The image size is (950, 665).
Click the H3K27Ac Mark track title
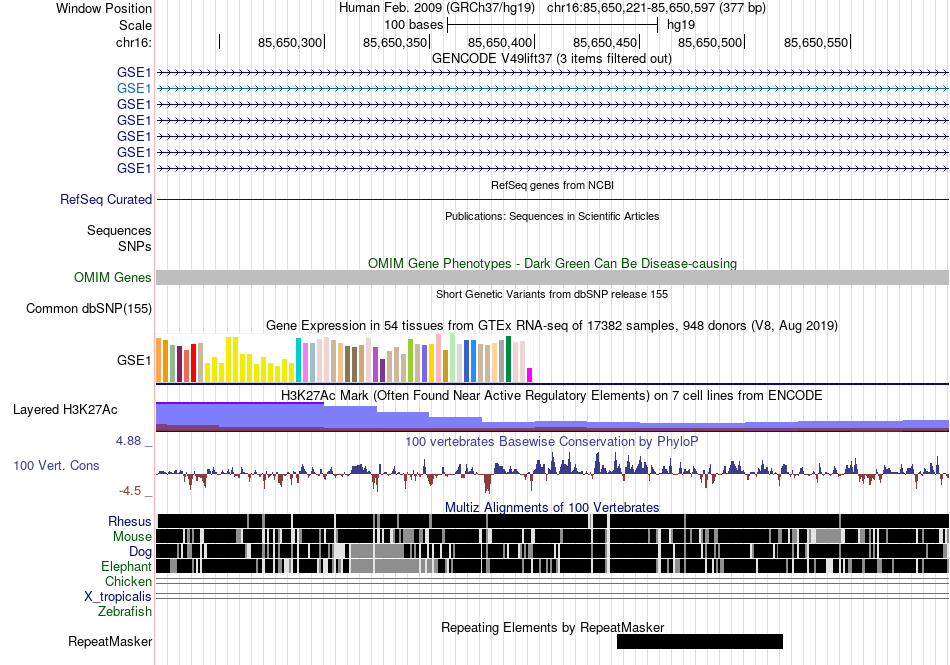pyautogui.click(x=552, y=395)
